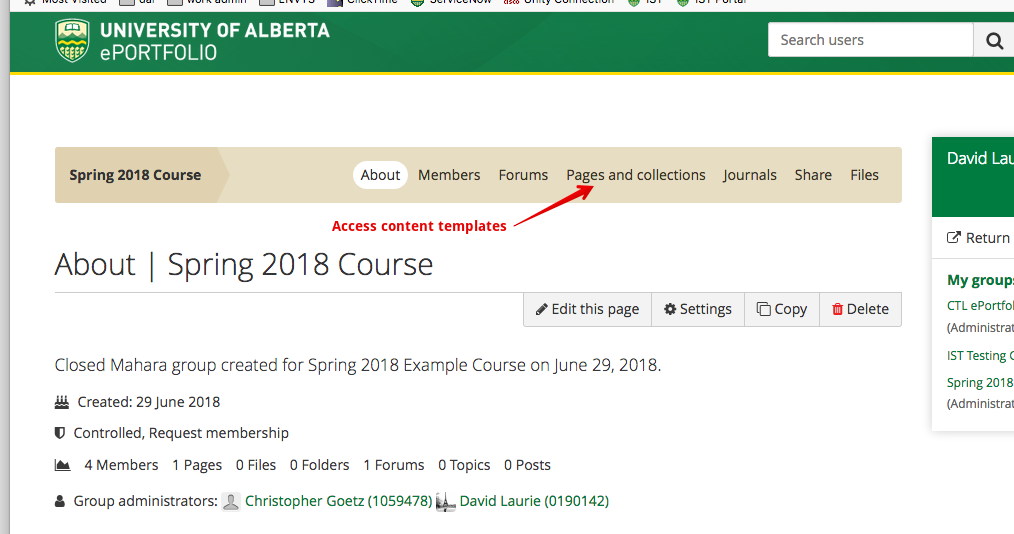
Task: Click the Spring 2018 Course breadcrumb label
Action: point(135,175)
